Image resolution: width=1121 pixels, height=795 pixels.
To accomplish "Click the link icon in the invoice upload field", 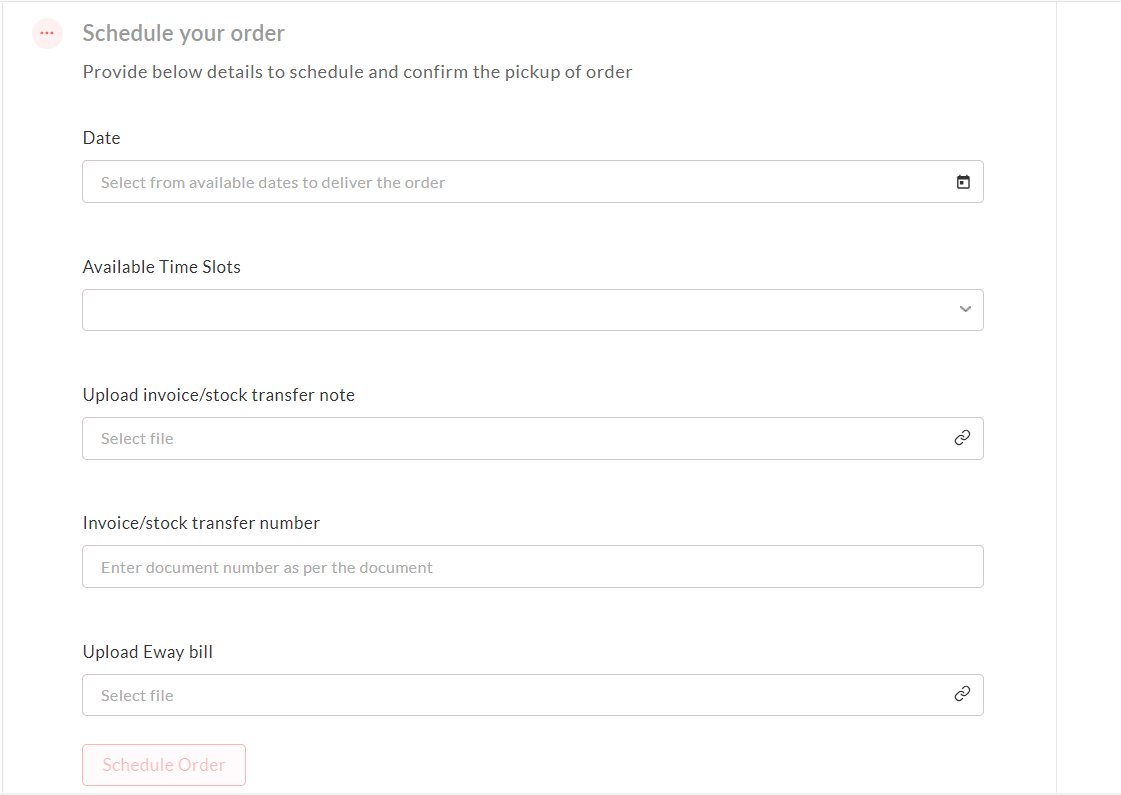I will [x=962, y=438].
